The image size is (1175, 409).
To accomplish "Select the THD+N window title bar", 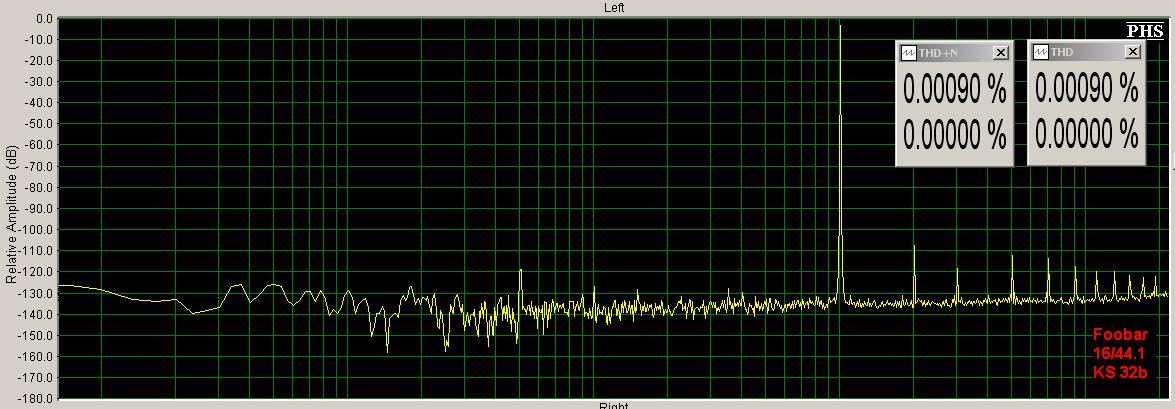I will point(955,52).
